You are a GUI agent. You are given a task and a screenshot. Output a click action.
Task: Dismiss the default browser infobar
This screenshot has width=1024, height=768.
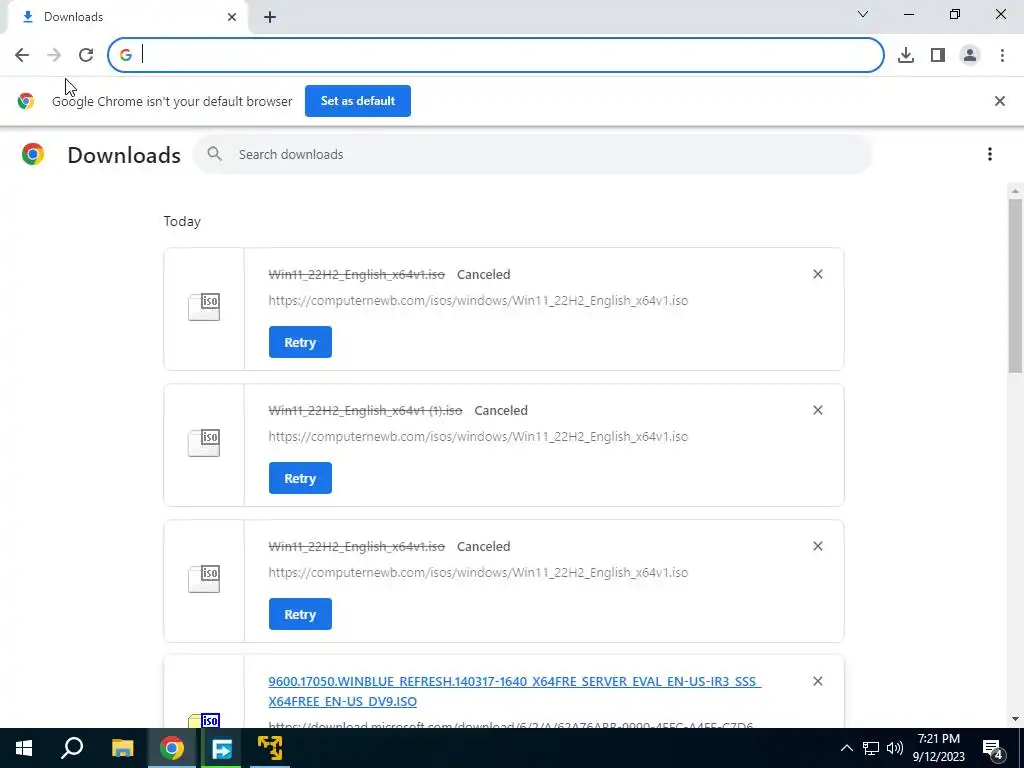tap(999, 101)
